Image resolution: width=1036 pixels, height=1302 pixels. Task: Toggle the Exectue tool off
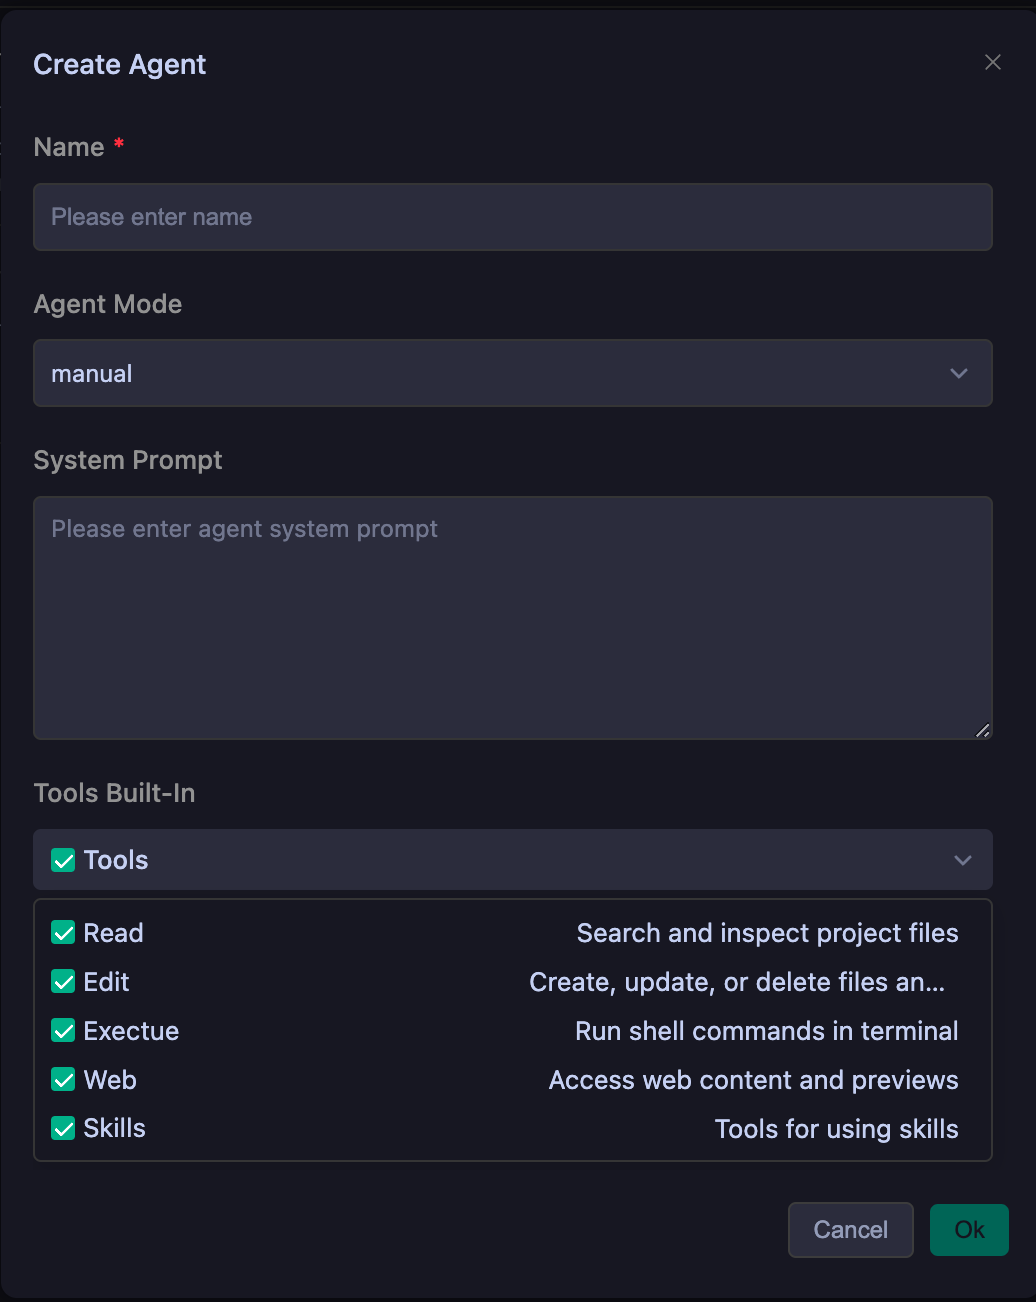[63, 1030]
